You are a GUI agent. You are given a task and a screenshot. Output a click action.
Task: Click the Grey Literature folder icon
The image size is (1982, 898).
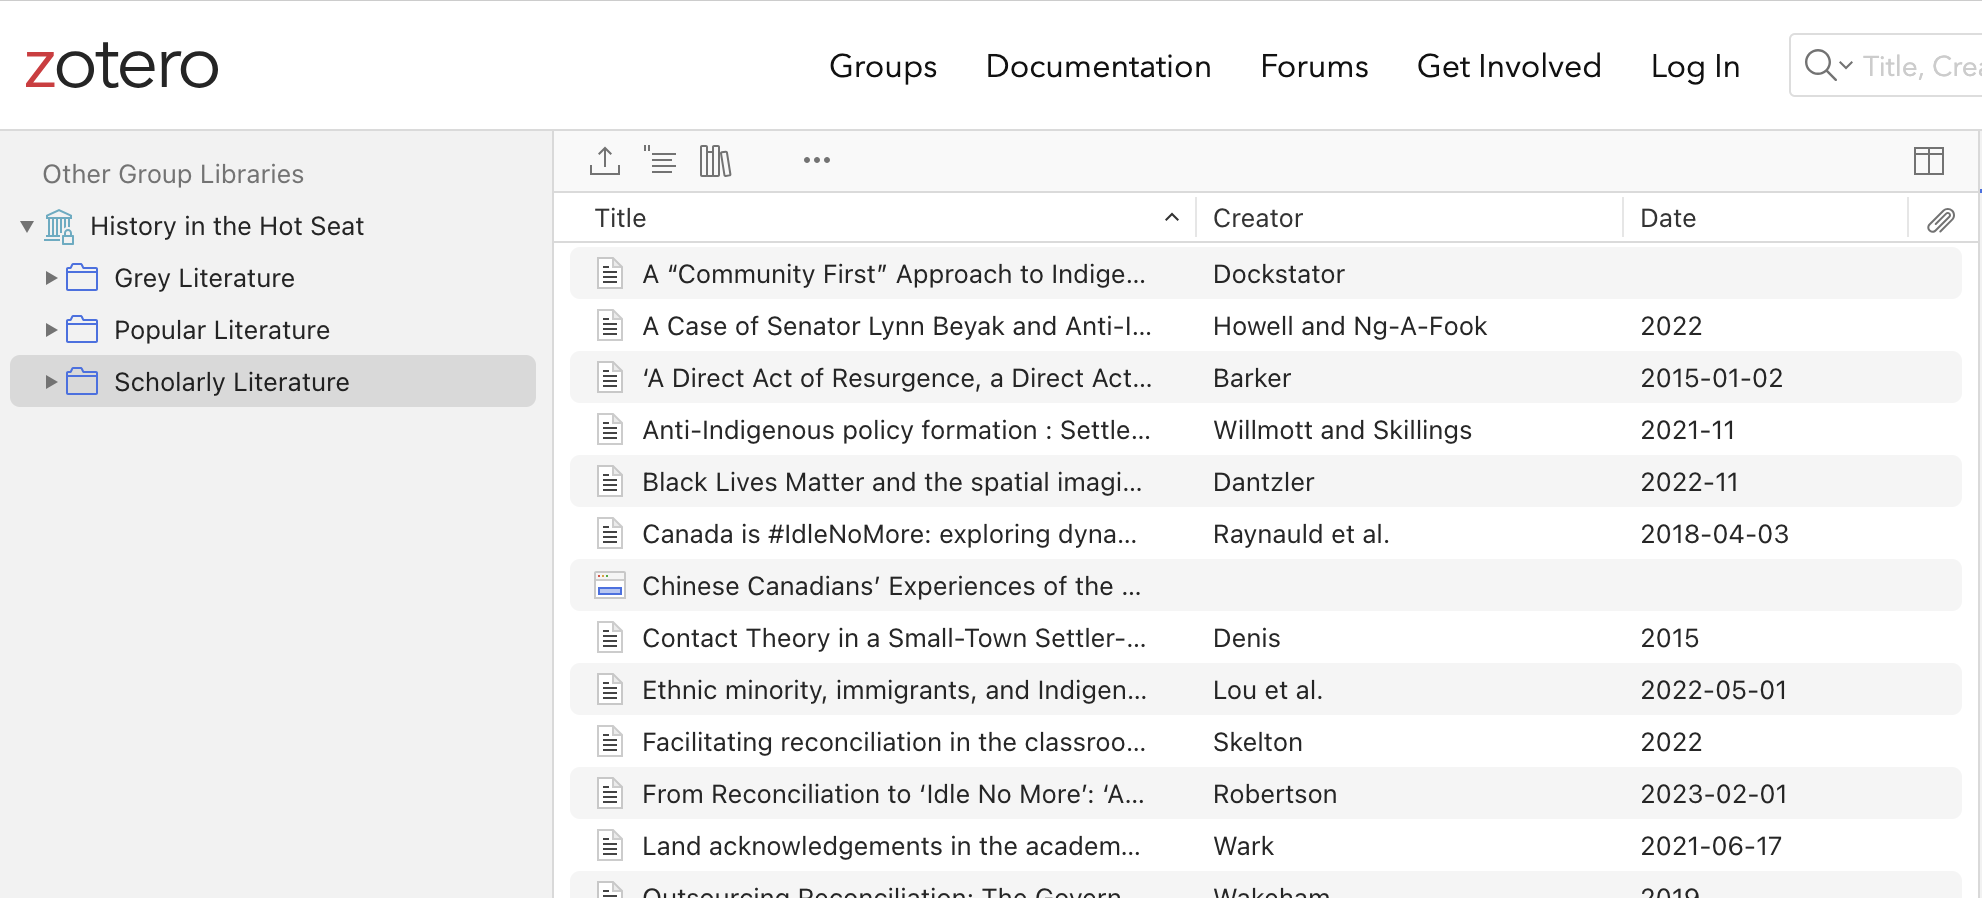coord(82,278)
